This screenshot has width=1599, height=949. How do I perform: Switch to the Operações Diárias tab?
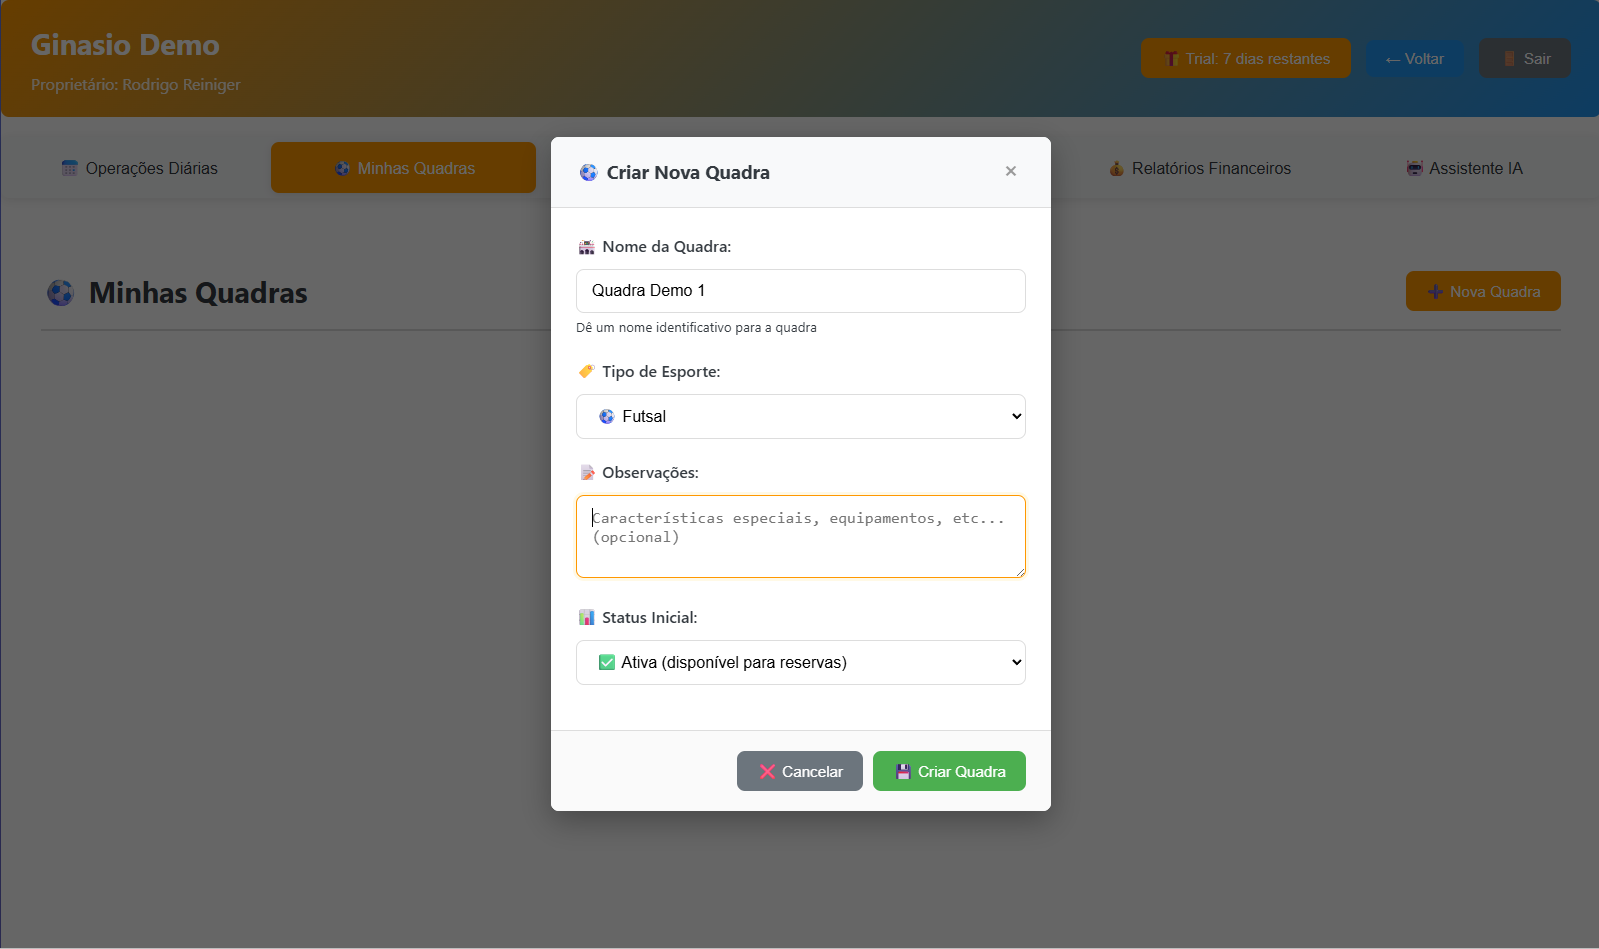[x=139, y=168]
